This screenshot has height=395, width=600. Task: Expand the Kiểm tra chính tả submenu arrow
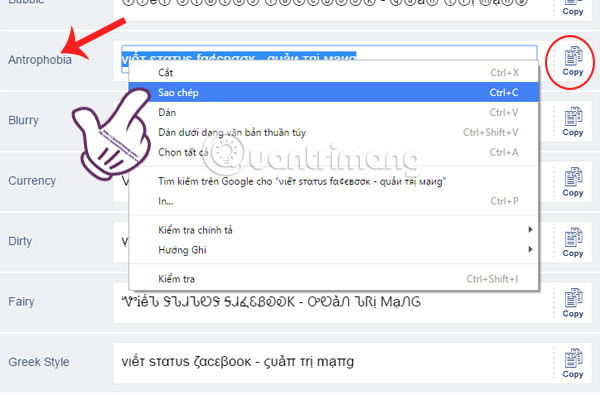pyautogui.click(x=530, y=229)
